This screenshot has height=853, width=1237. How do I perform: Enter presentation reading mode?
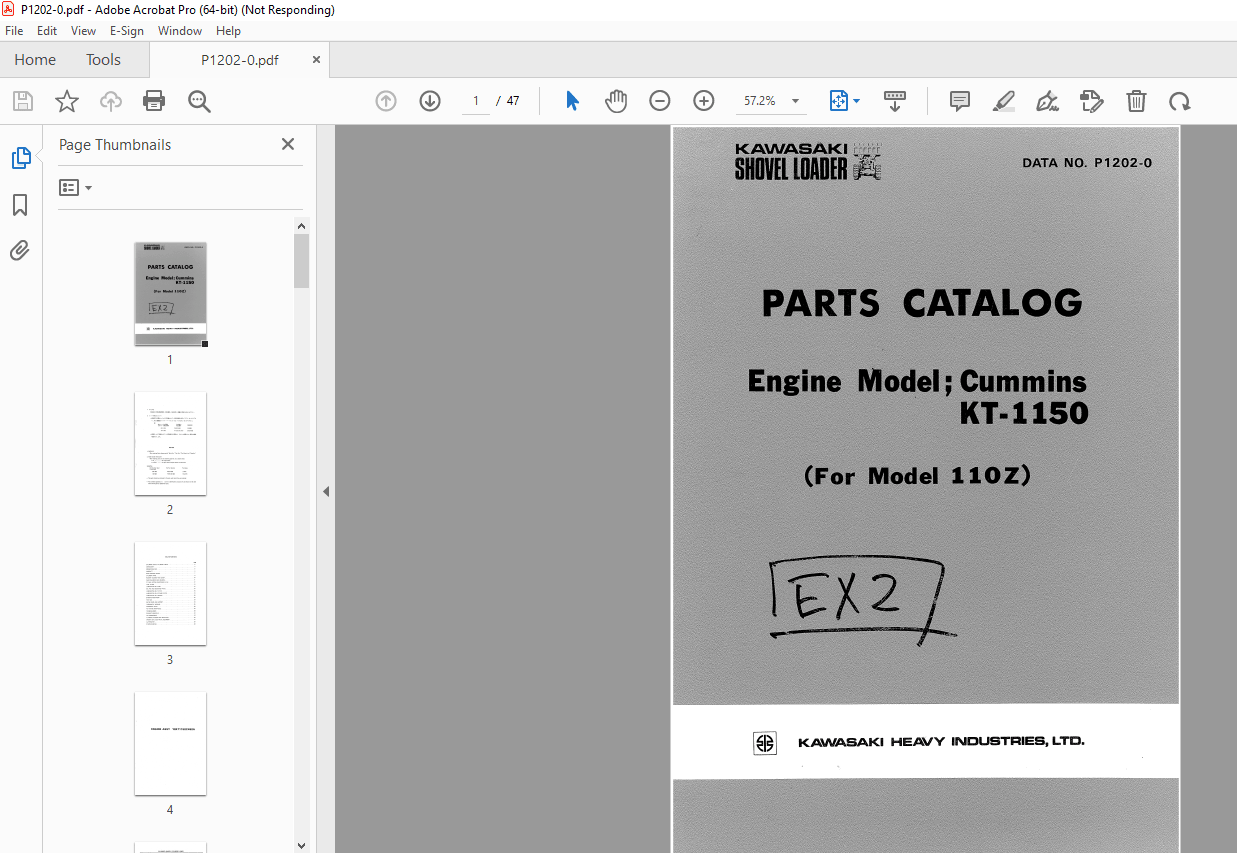pos(895,101)
